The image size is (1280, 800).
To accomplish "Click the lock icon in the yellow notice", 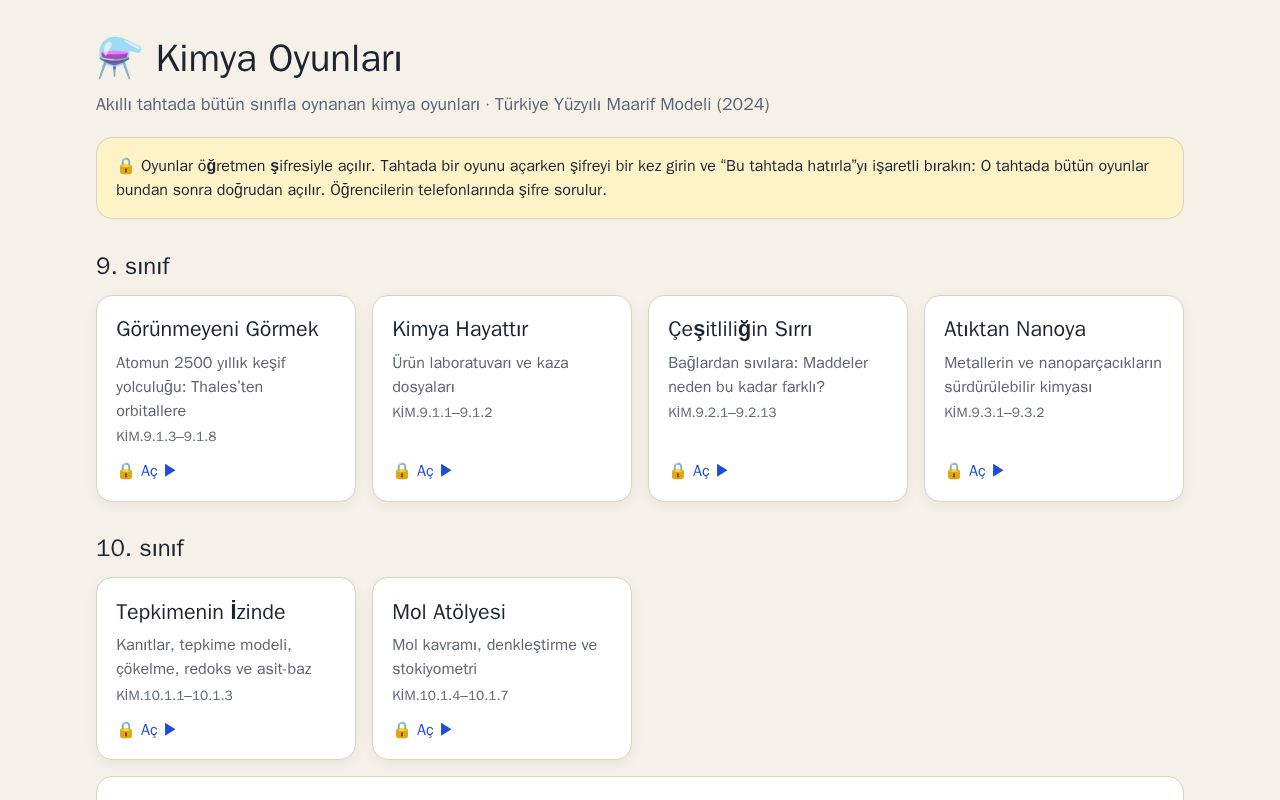I will (126, 166).
